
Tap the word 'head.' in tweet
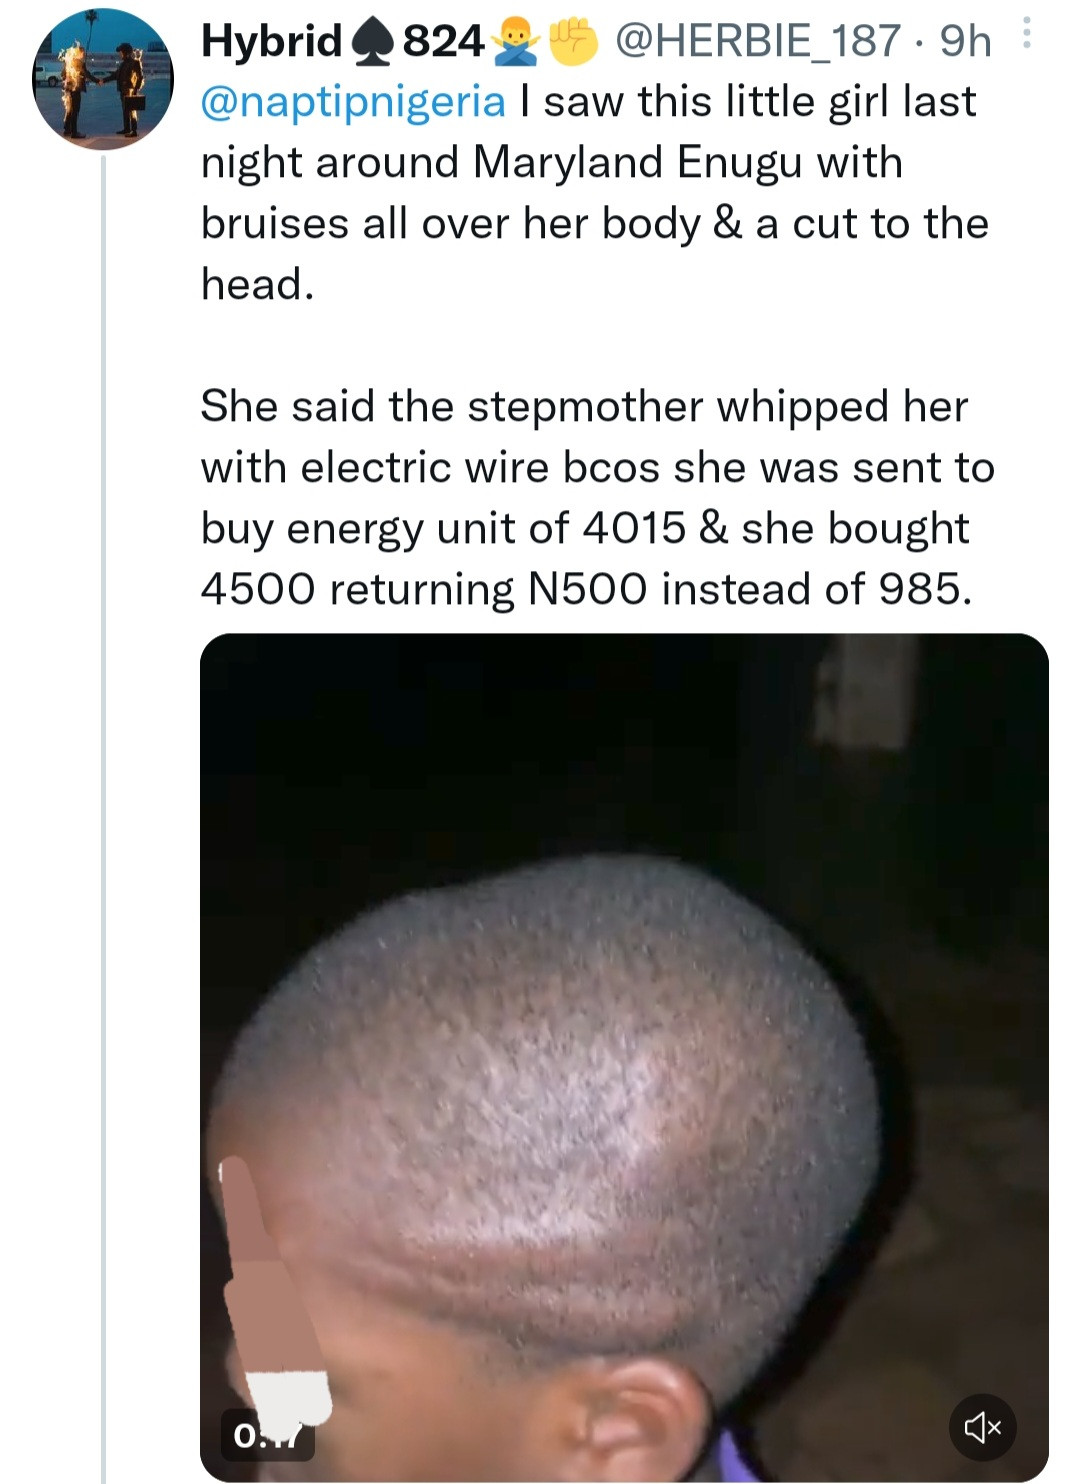pyautogui.click(x=258, y=285)
